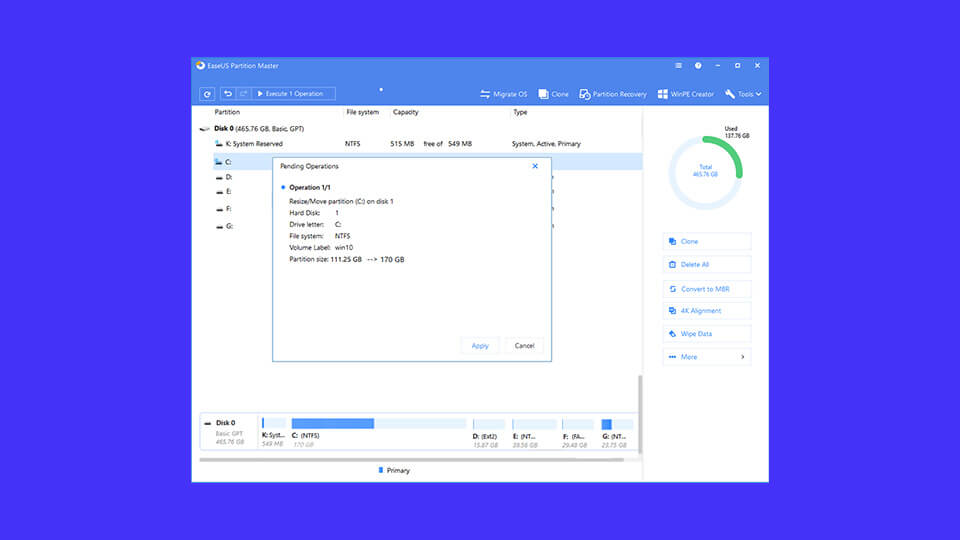960x540 pixels.
Task: Click the Redo arrow icon
Action: 241,94
